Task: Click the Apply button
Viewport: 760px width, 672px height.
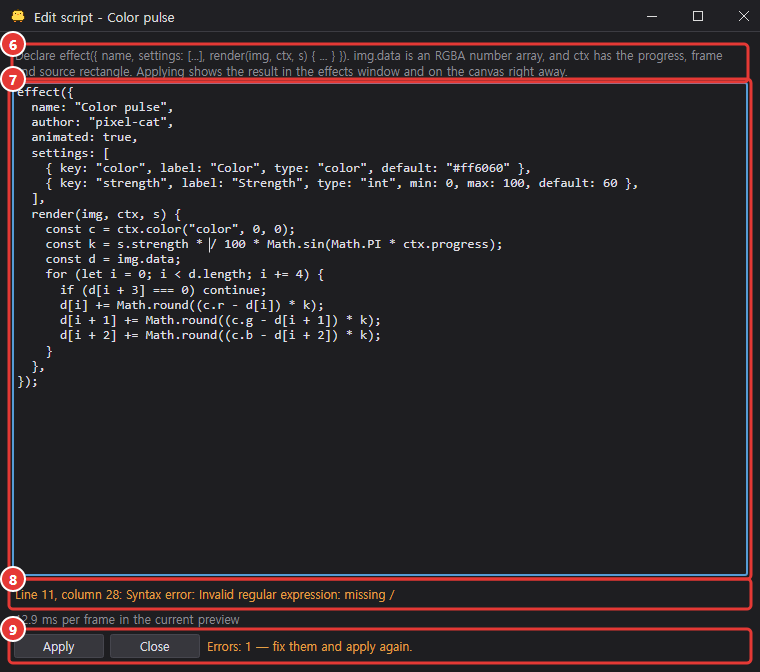Action: 59,646
